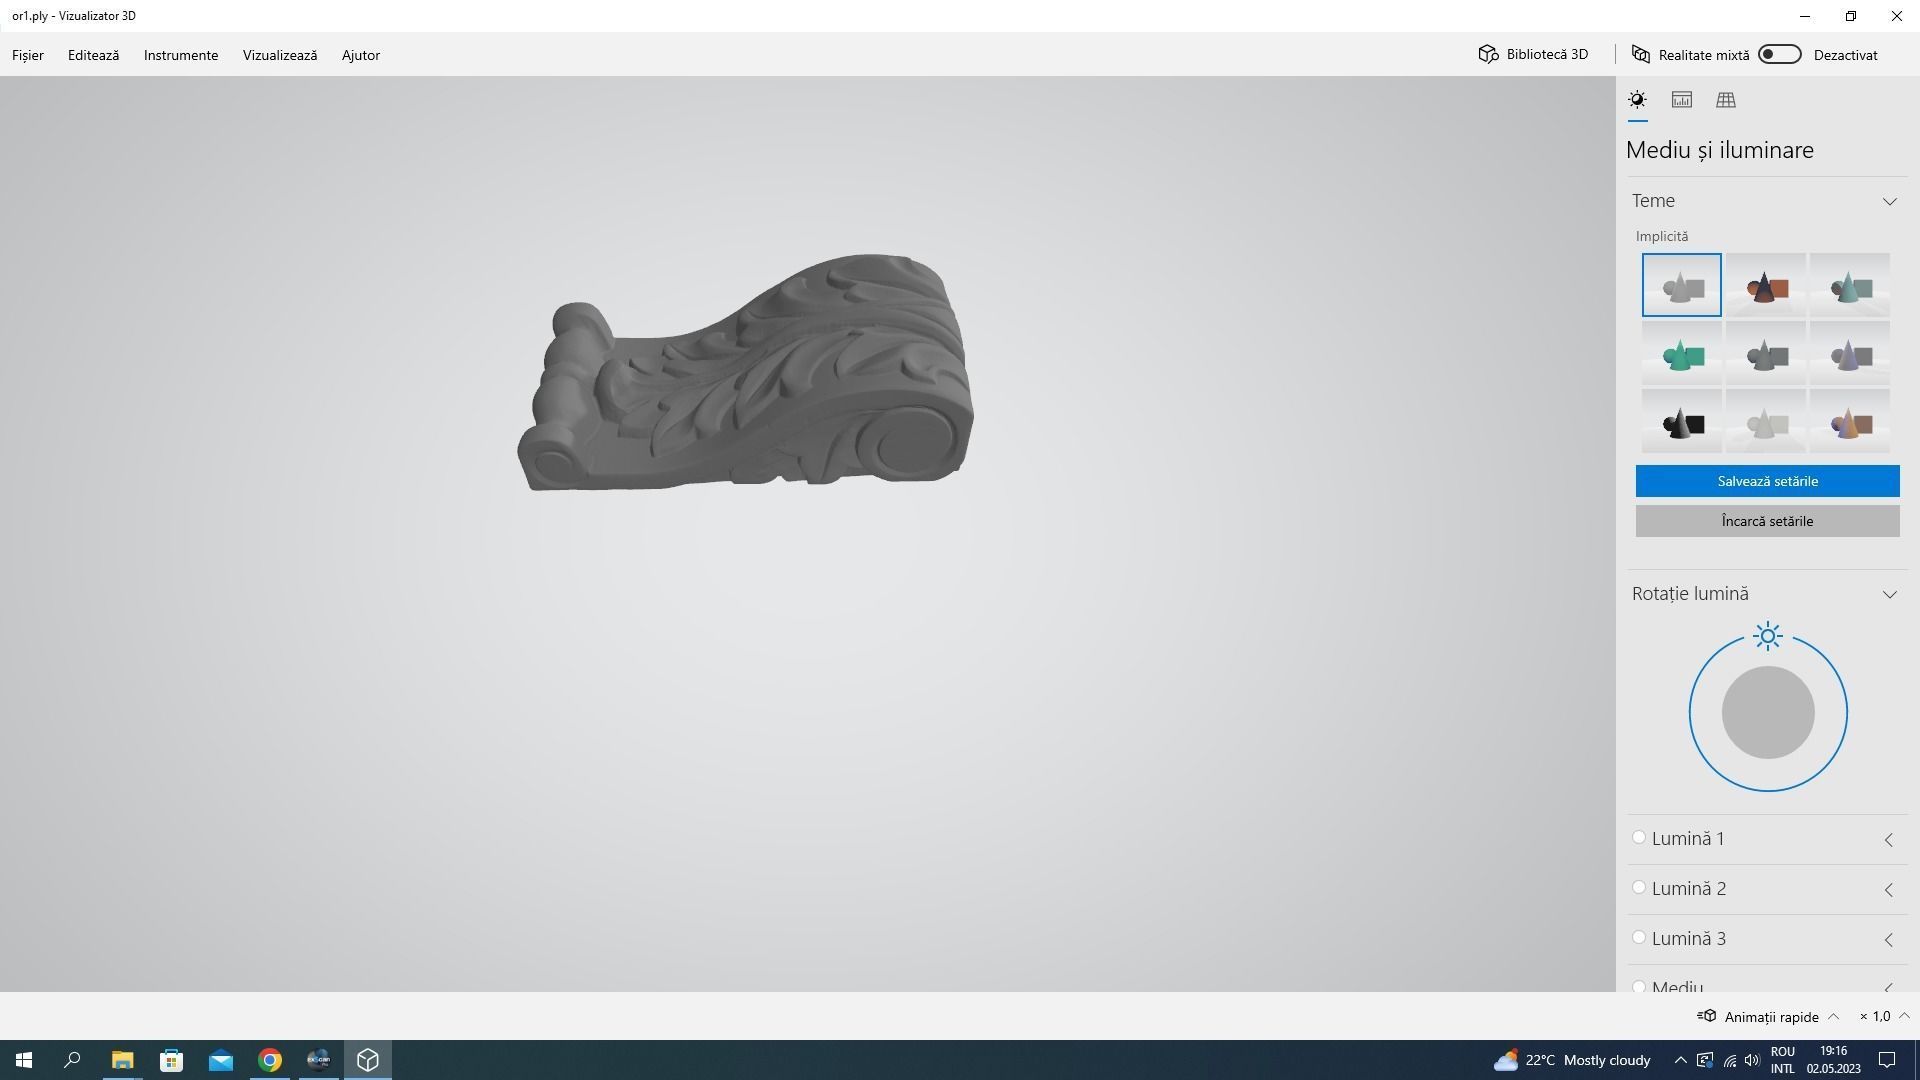
Task: Collapse the Rotație lumină section
Action: coord(1889,594)
